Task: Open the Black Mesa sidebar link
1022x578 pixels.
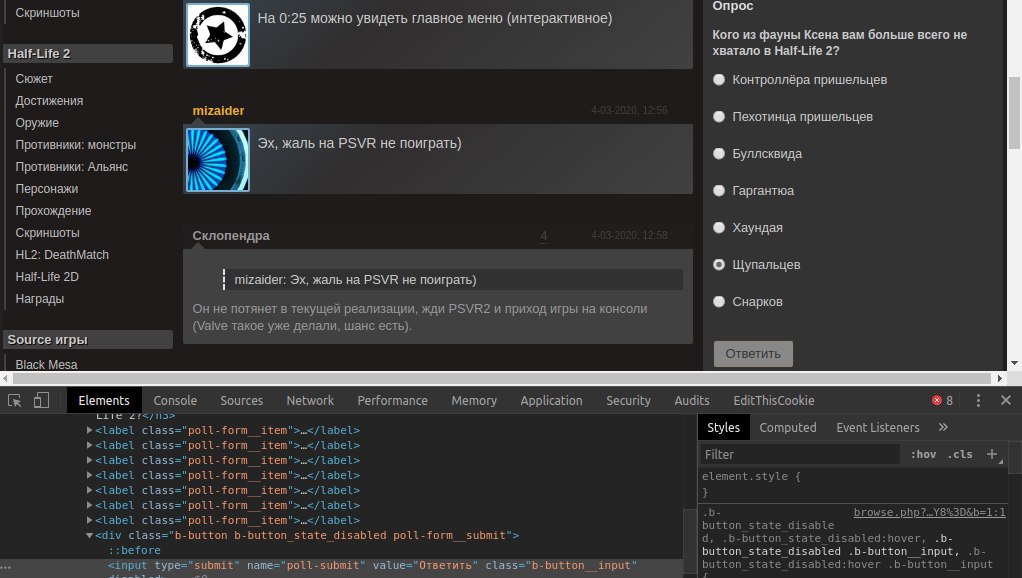Action: click(46, 364)
